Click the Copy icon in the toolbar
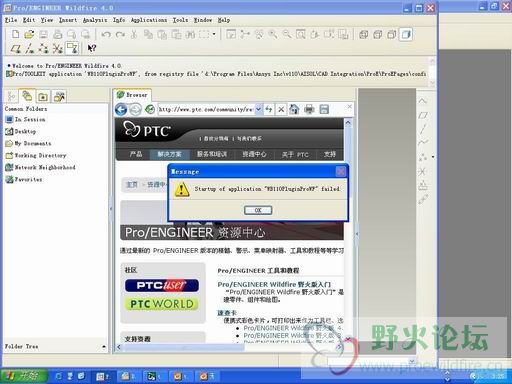 click(148, 34)
